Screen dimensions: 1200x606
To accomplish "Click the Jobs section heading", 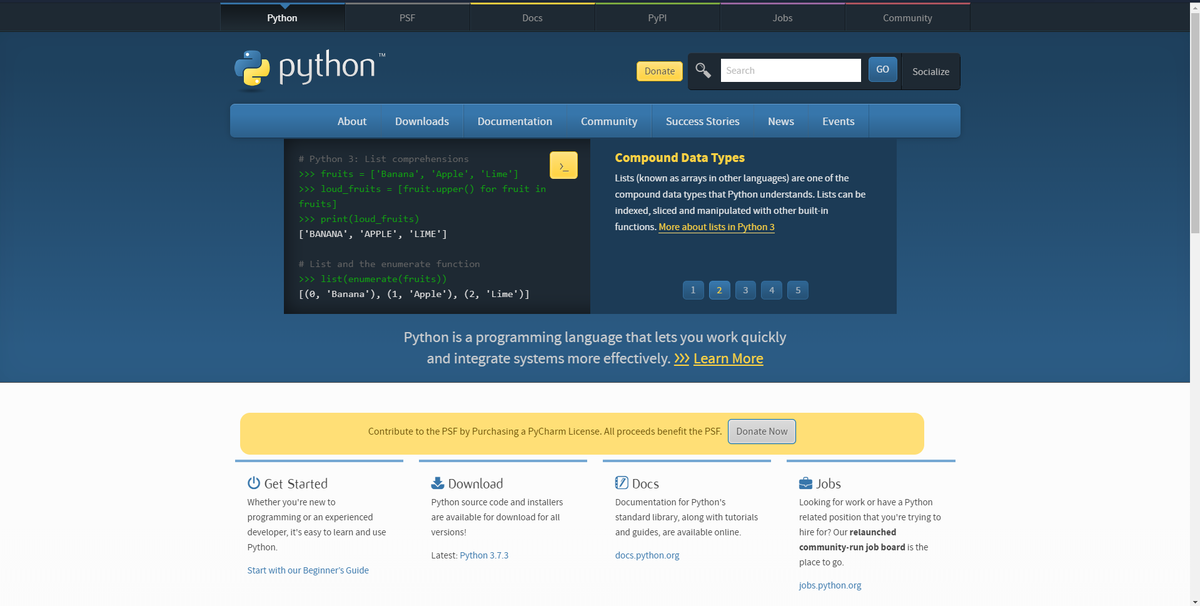I will 828,483.
